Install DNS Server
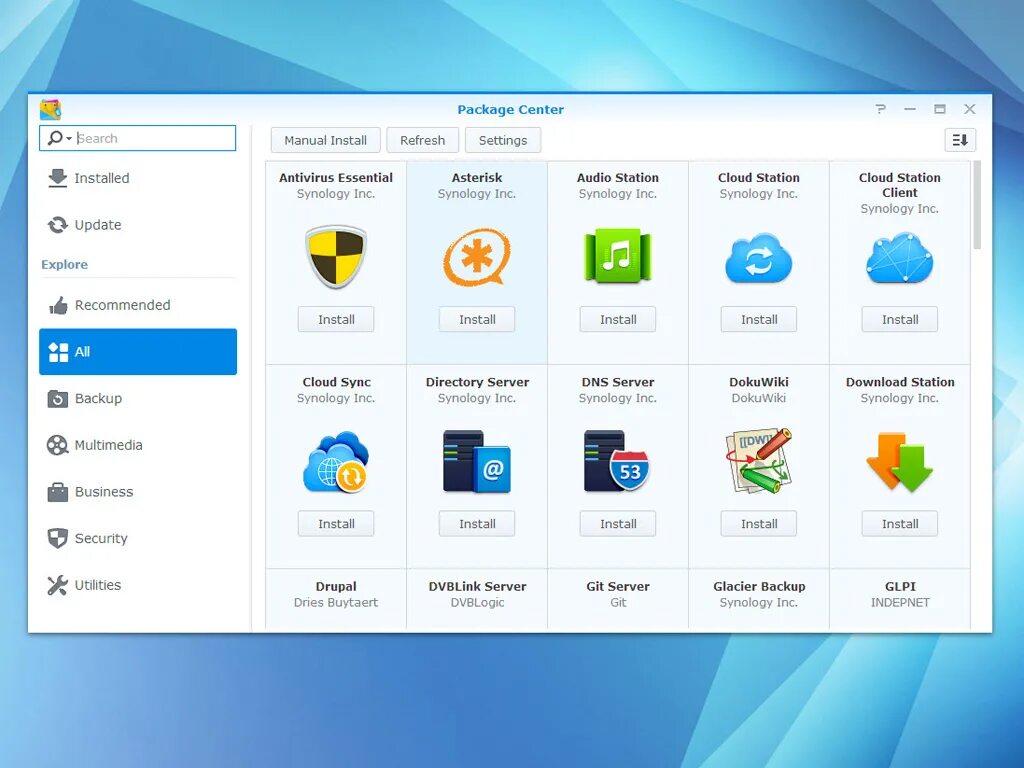The image size is (1024, 768). (x=618, y=524)
